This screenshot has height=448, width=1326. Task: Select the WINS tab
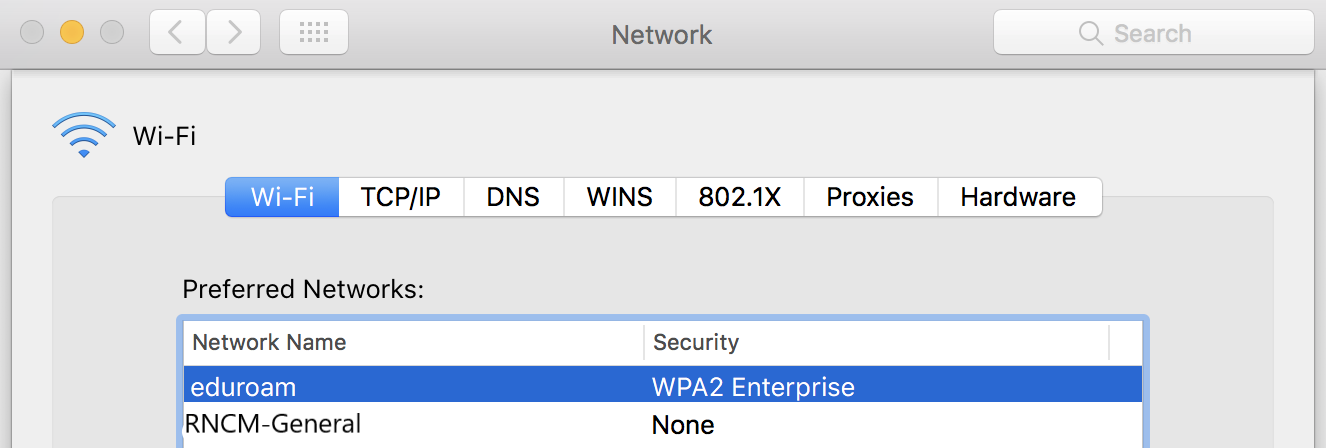[619, 197]
